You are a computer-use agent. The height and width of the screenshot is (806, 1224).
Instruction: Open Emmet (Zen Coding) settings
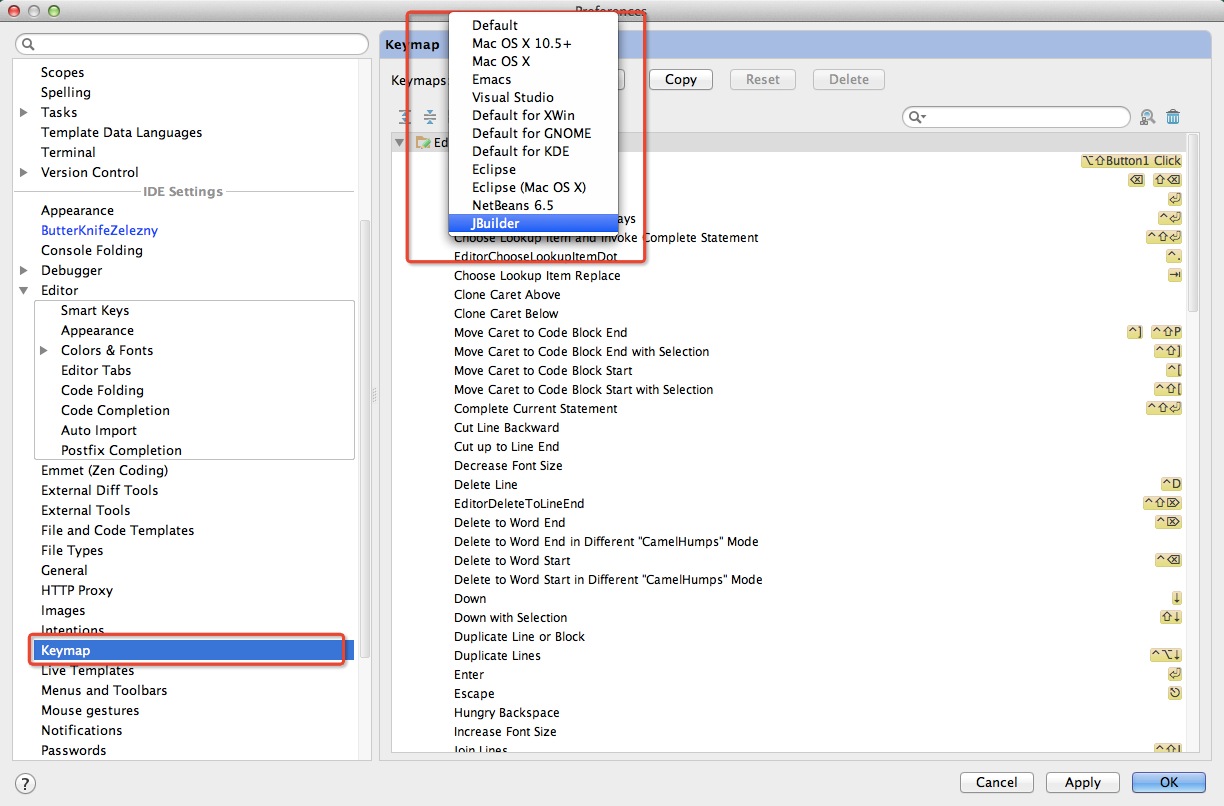click(x=104, y=470)
